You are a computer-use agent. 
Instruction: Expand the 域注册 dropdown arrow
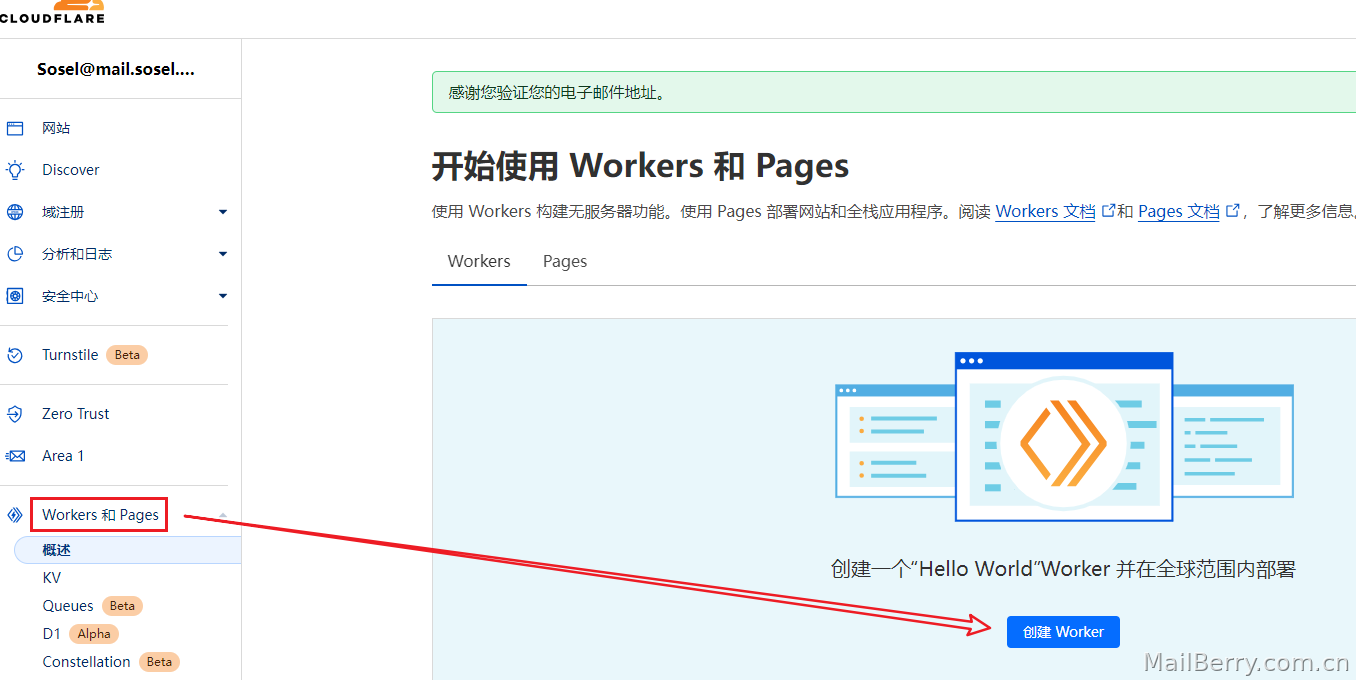(223, 212)
